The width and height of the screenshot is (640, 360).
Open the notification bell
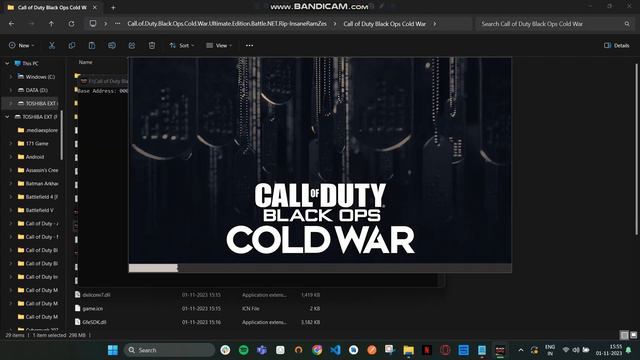pos(629,350)
